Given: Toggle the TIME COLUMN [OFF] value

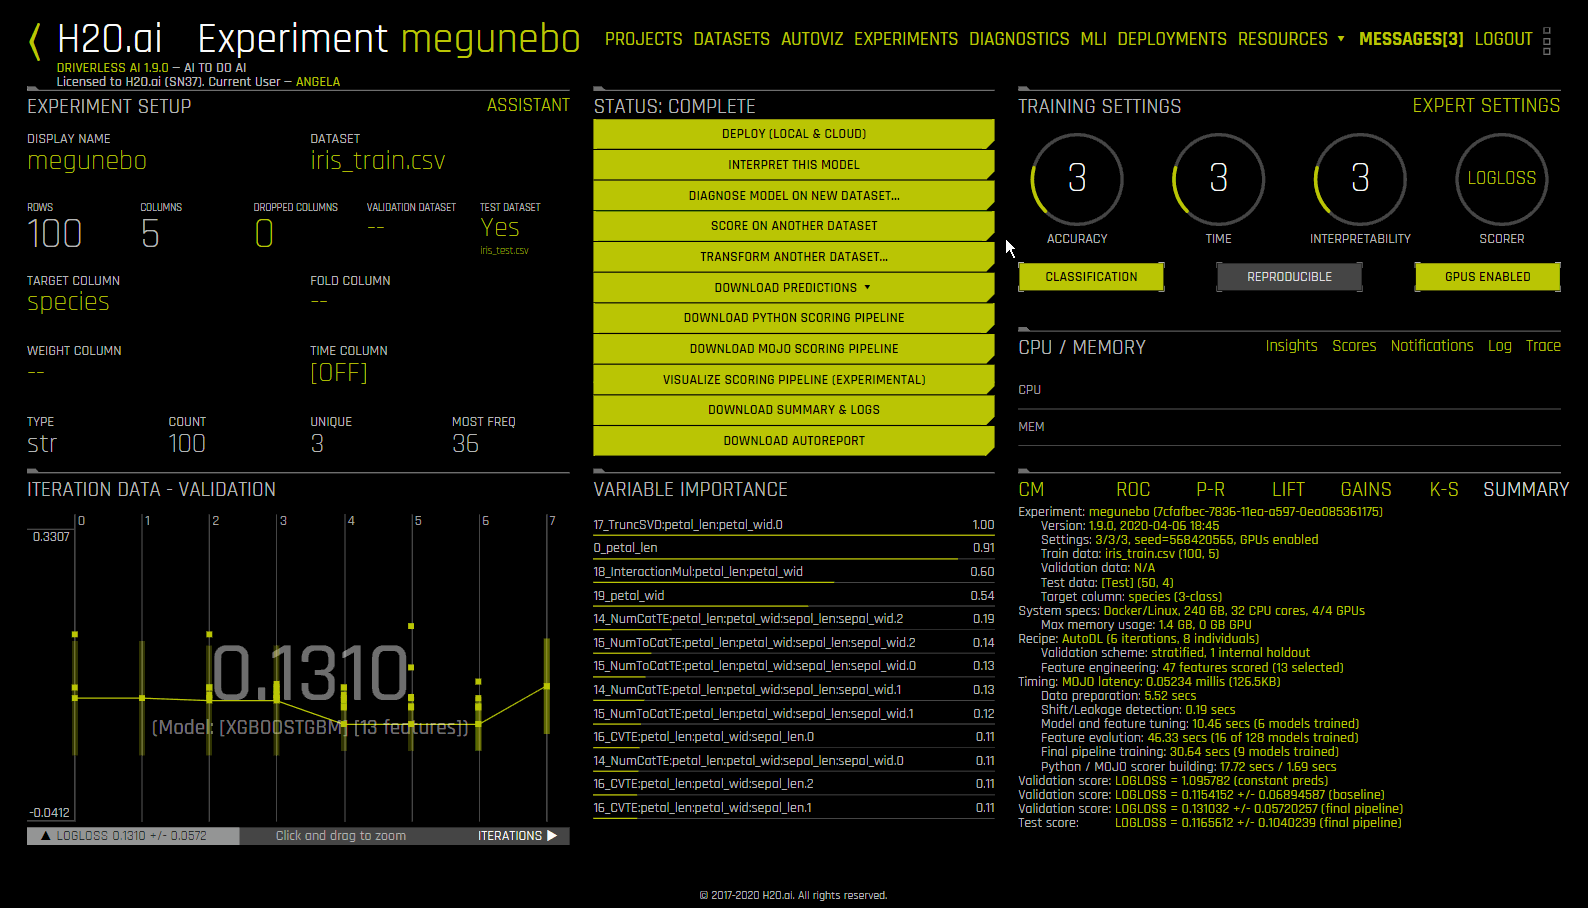Looking at the screenshot, I should coord(339,373).
